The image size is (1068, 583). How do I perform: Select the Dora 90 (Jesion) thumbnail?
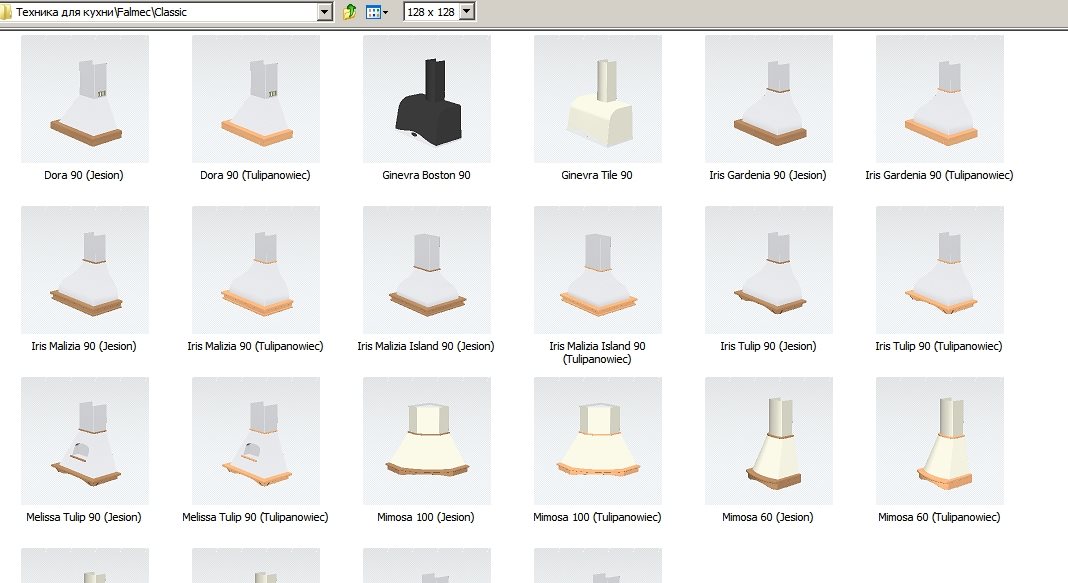[85, 99]
